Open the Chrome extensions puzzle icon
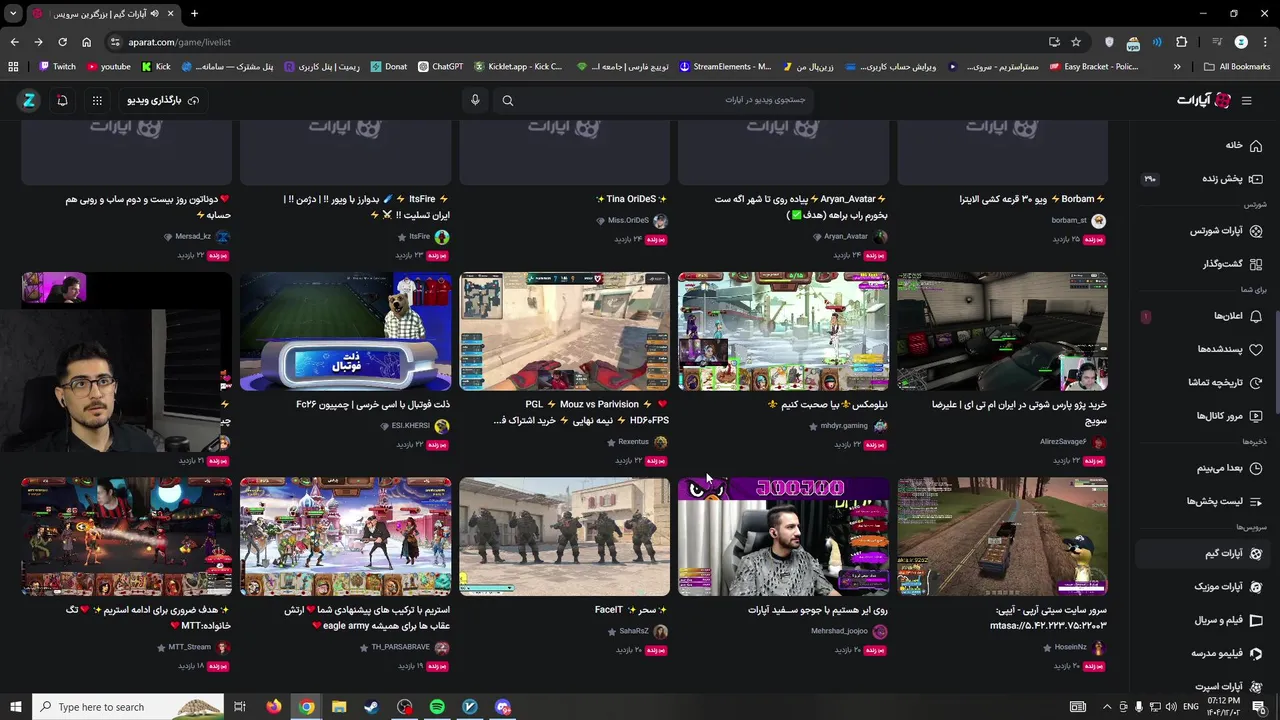The width and height of the screenshot is (1280, 720). [1182, 42]
